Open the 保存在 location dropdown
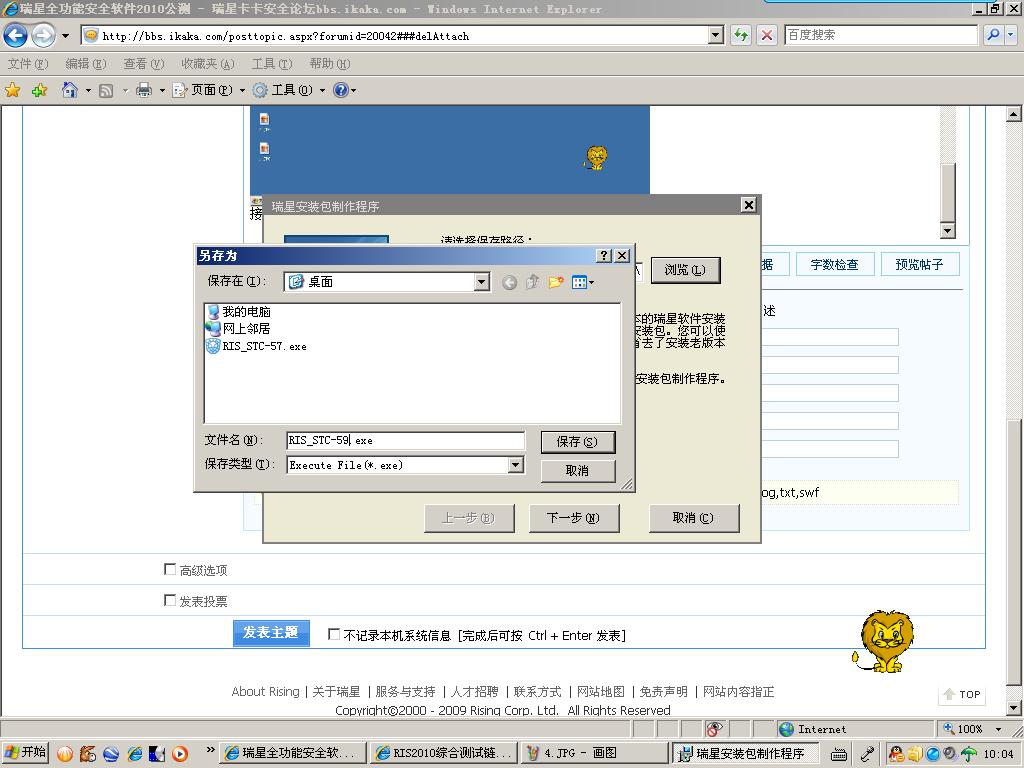1024x768 pixels. pos(481,281)
